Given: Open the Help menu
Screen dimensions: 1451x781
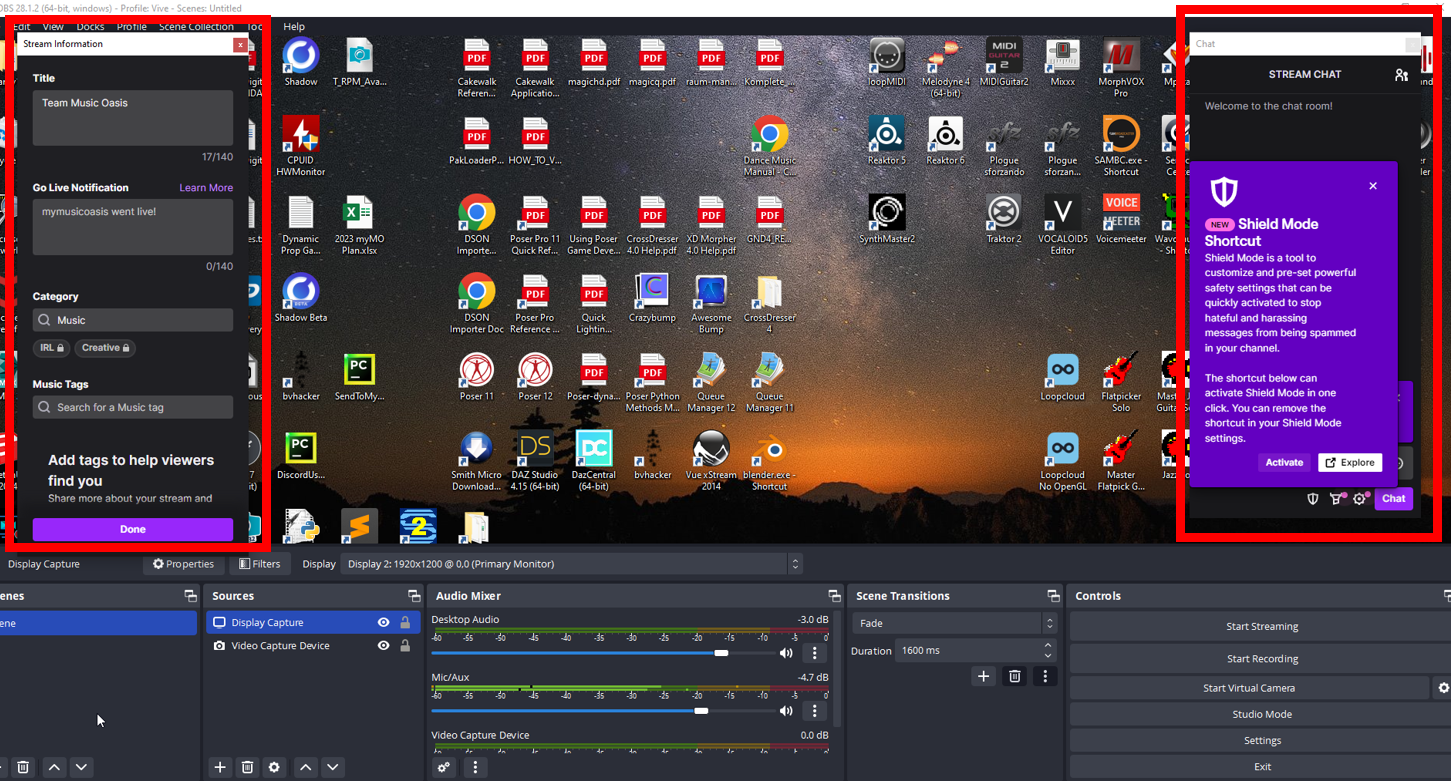Looking at the screenshot, I should tap(294, 27).
